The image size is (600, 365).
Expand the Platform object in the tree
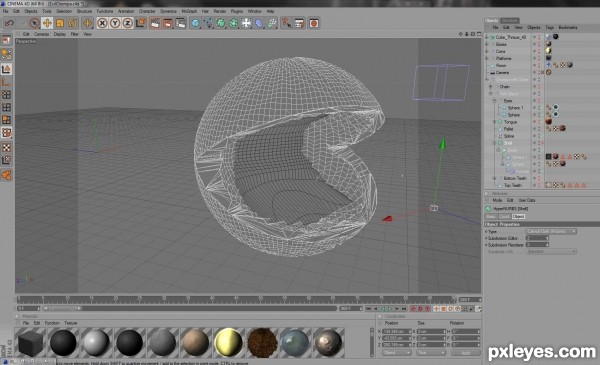click(487, 59)
